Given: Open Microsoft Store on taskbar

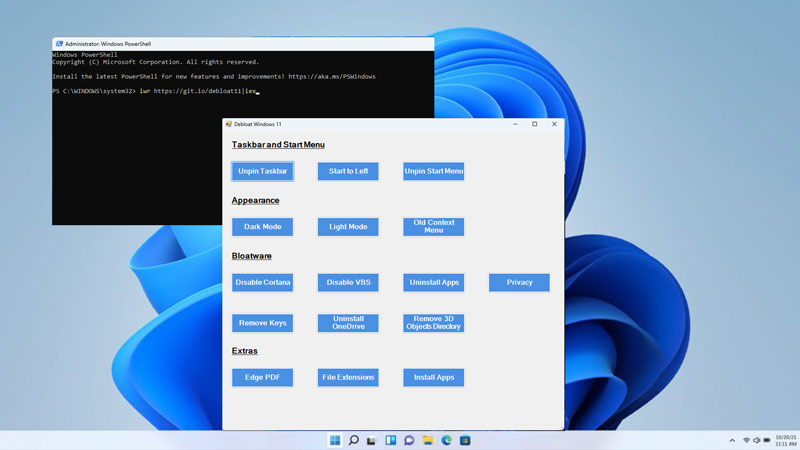Looking at the screenshot, I should tap(465, 440).
